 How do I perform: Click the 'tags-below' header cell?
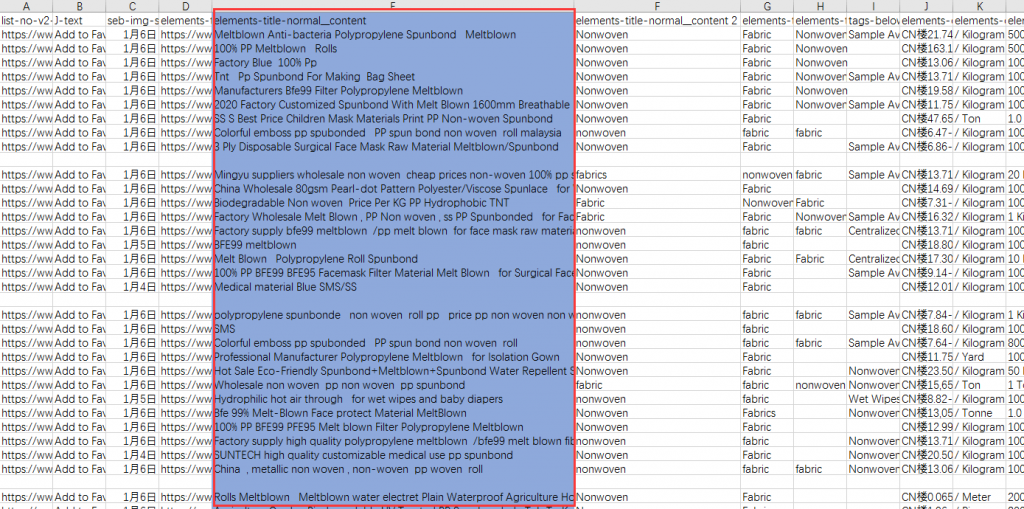tap(873, 21)
